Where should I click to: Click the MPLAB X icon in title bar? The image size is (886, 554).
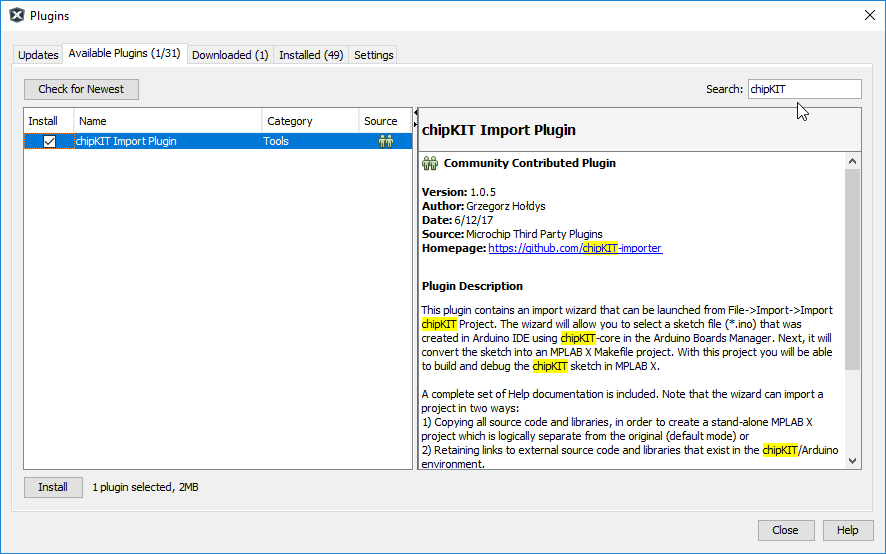click(17, 16)
